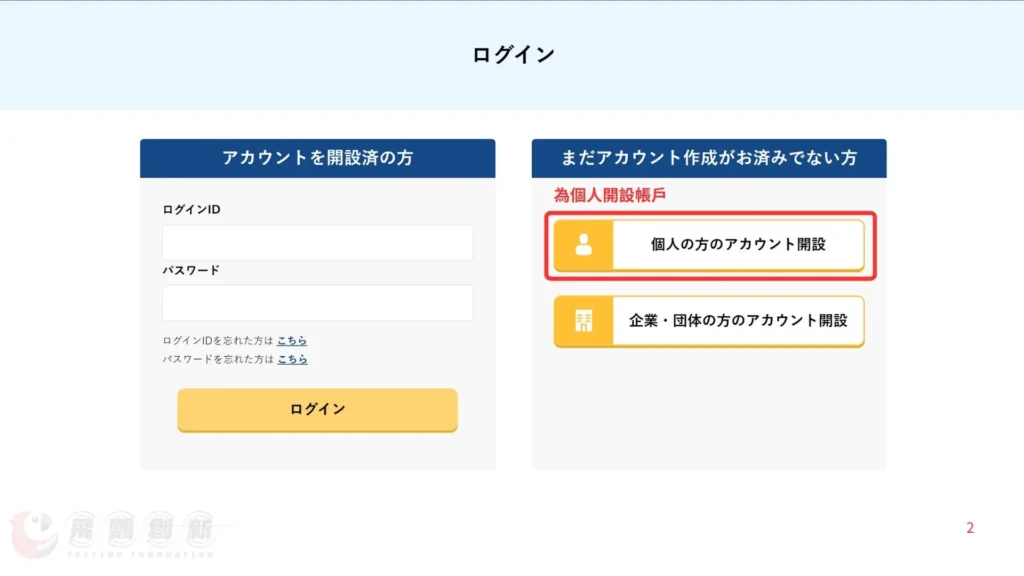1024x576 pixels.
Task: Focus the パスワード input field
Action: (x=317, y=303)
